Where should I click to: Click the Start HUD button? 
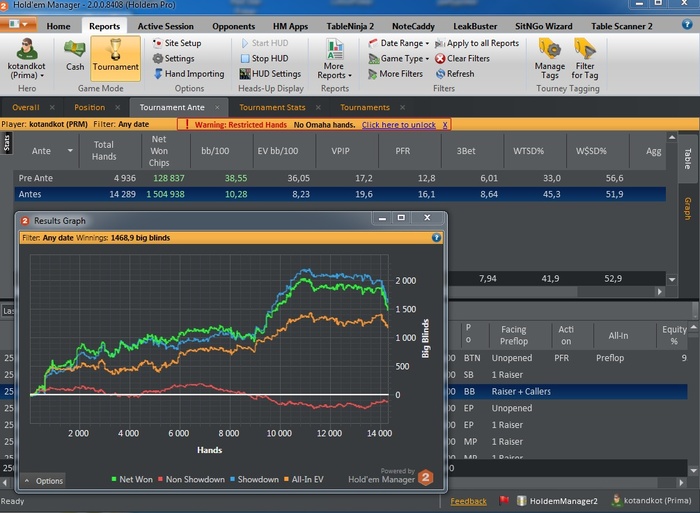[x=265, y=43]
